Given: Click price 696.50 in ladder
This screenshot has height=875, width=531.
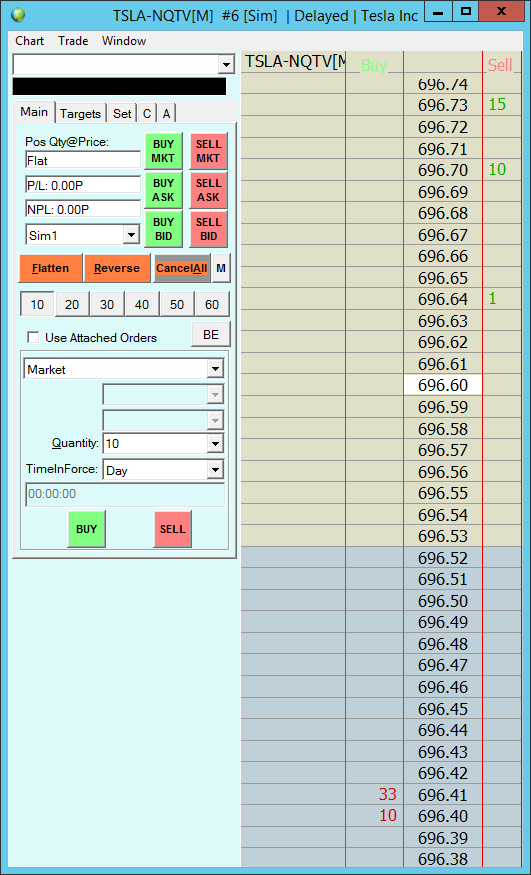Looking at the screenshot, I should click(x=443, y=601).
